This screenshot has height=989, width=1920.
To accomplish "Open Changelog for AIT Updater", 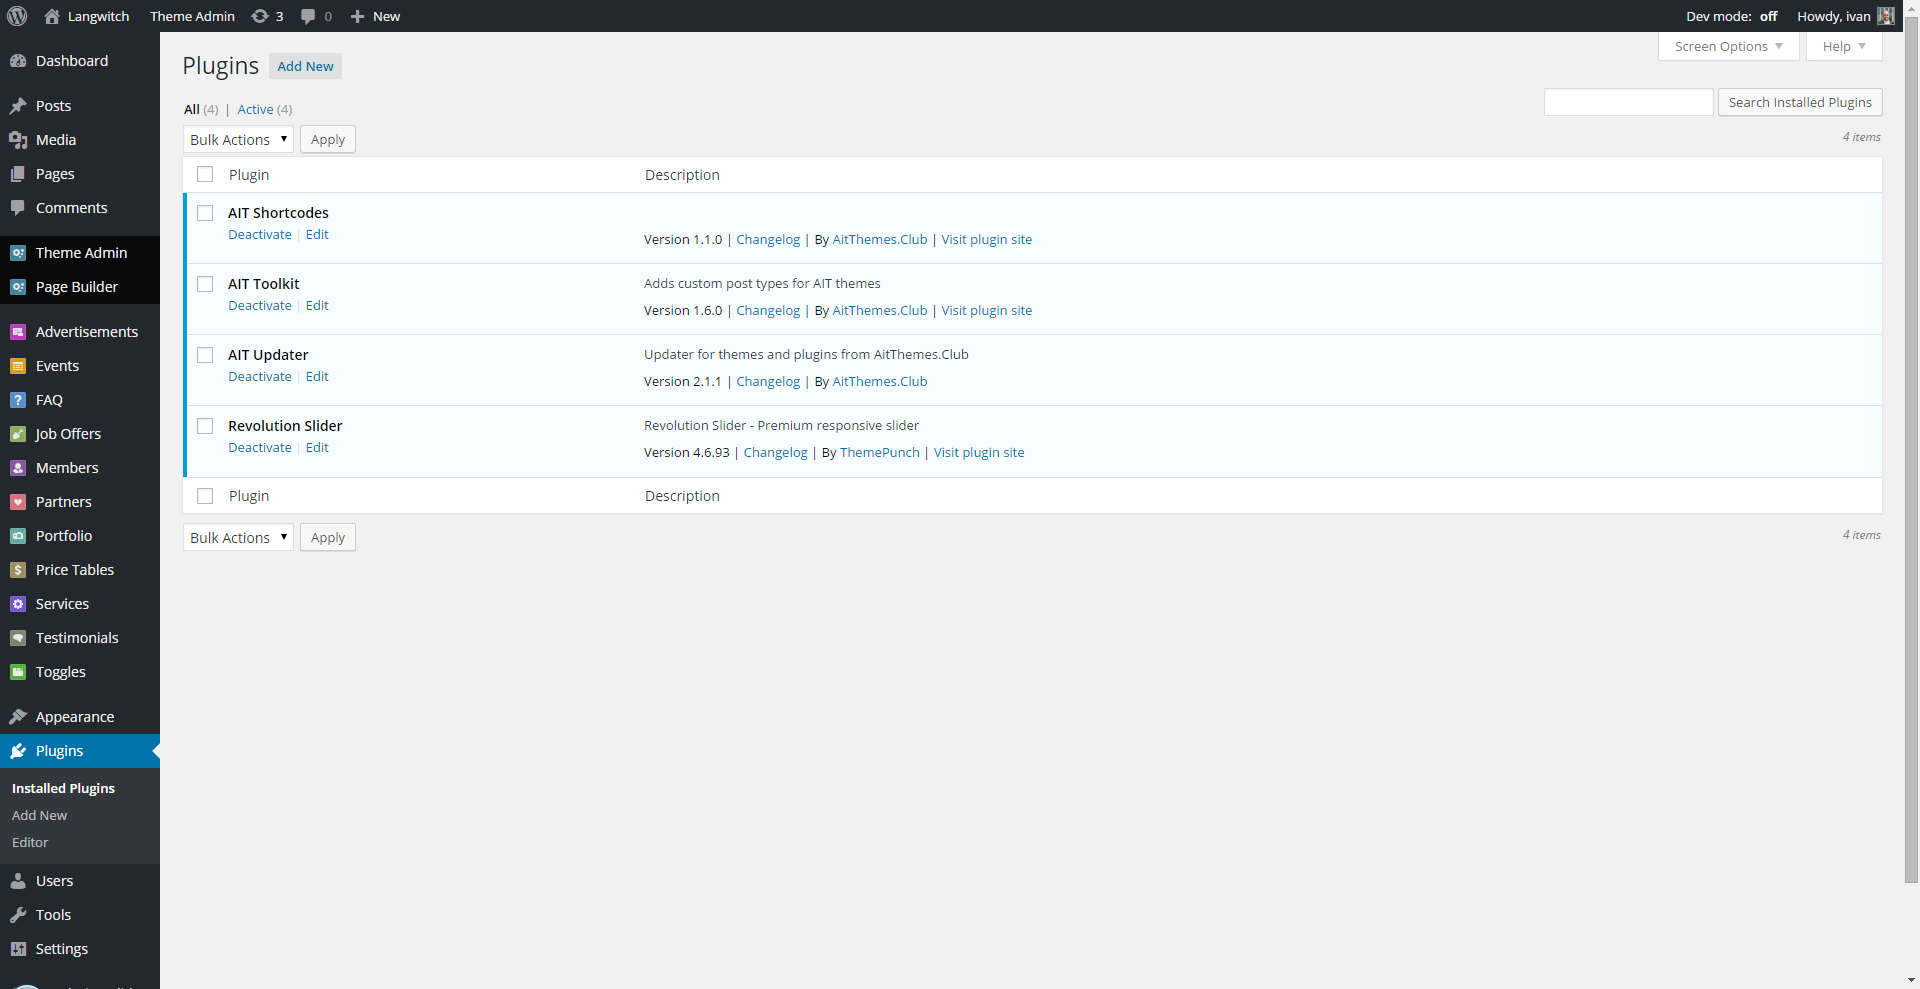I will click(x=768, y=381).
